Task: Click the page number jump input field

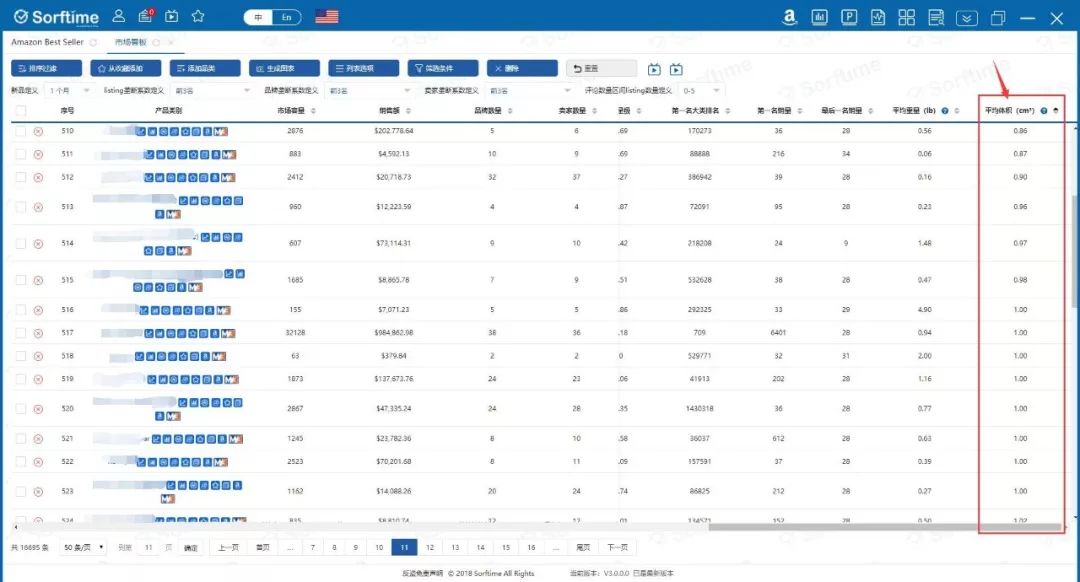Action: [148, 548]
